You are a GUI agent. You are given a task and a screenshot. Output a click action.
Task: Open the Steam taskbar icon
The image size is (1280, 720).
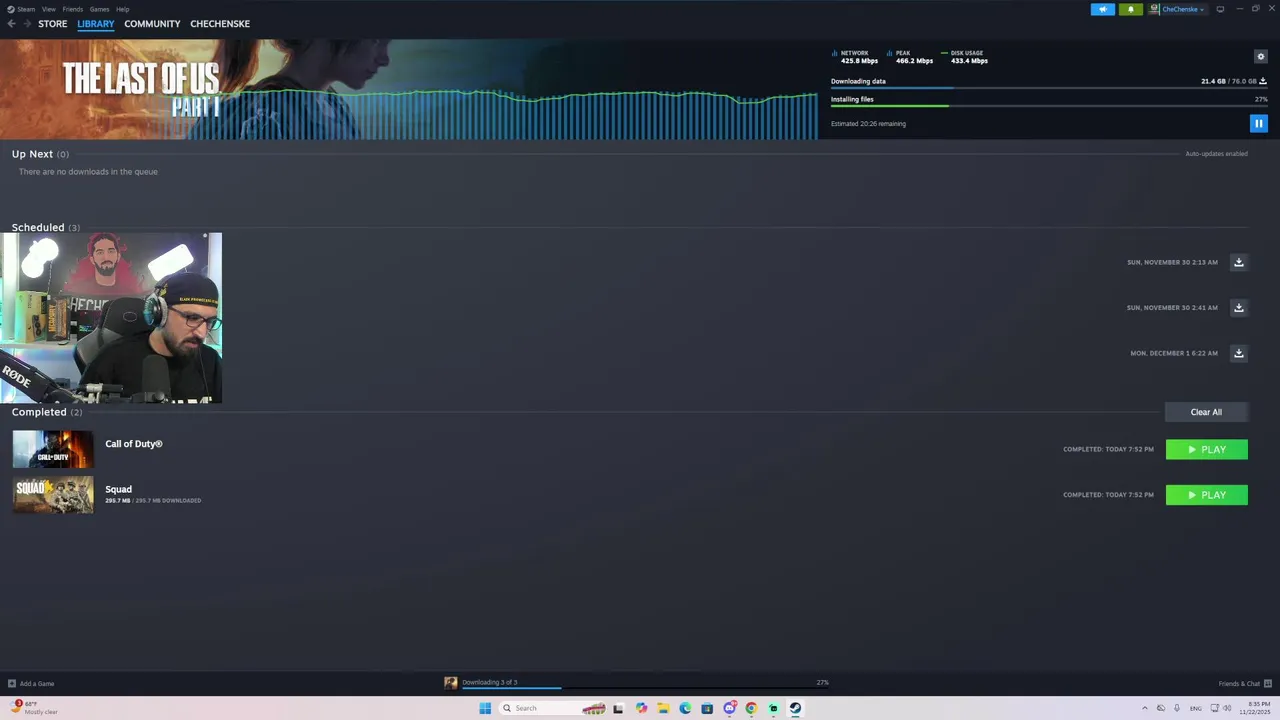(x=795, y=708)
